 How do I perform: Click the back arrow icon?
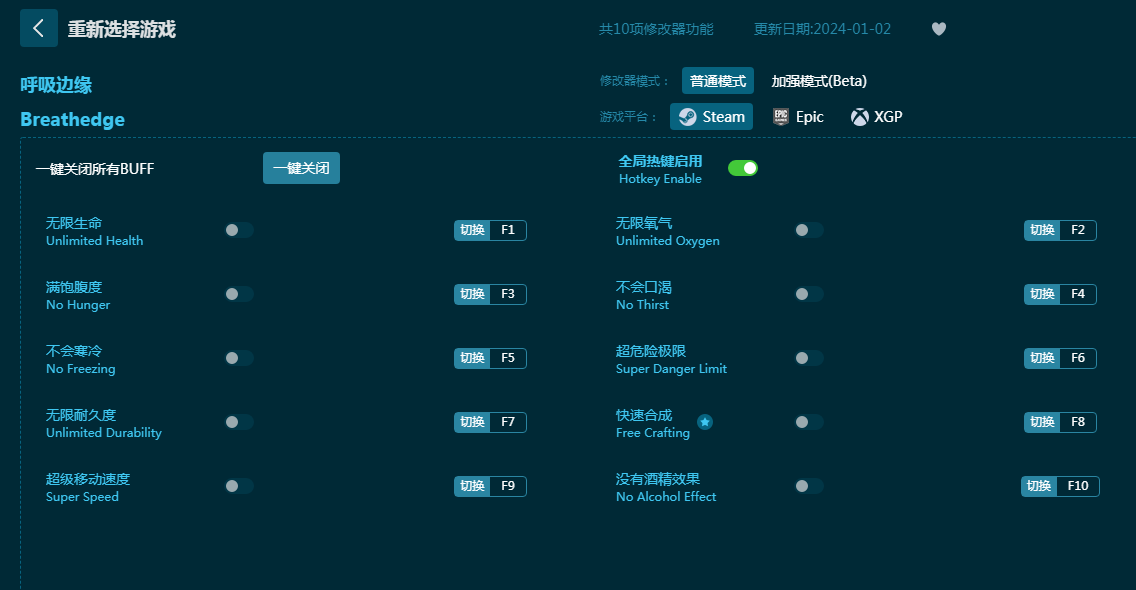[x=38, y=29]
